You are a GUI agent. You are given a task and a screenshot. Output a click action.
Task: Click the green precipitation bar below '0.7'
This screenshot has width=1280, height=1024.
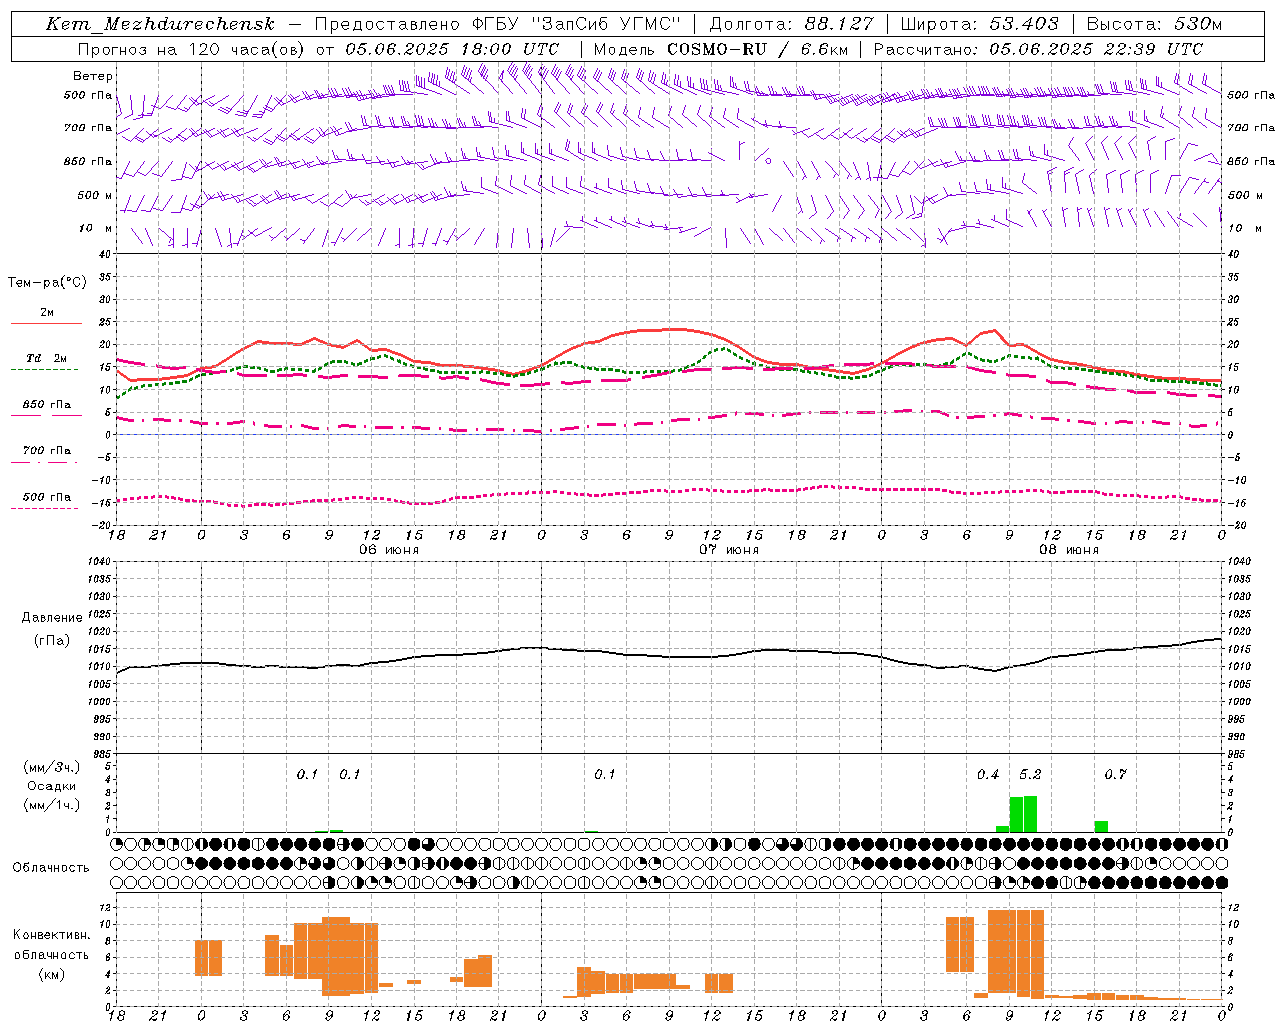coord(1101,827)
